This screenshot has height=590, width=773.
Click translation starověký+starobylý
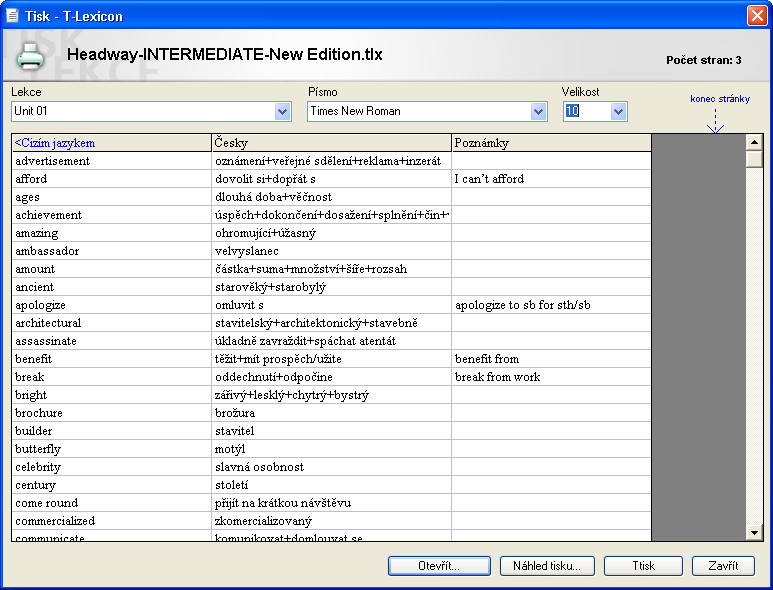click(270, 287)
